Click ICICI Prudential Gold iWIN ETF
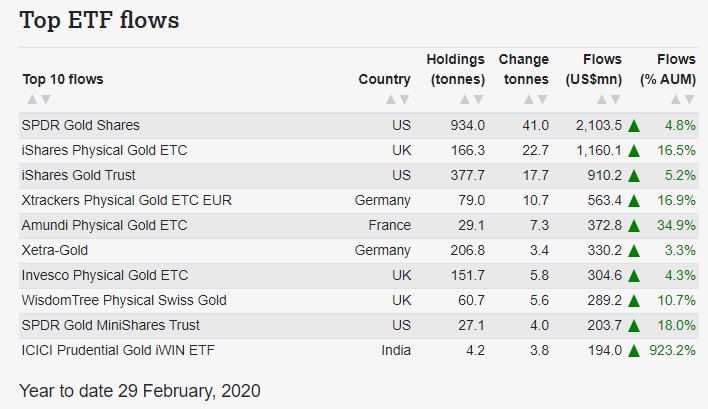The width and height of the screenshot is (708, 409). [117, 350]
